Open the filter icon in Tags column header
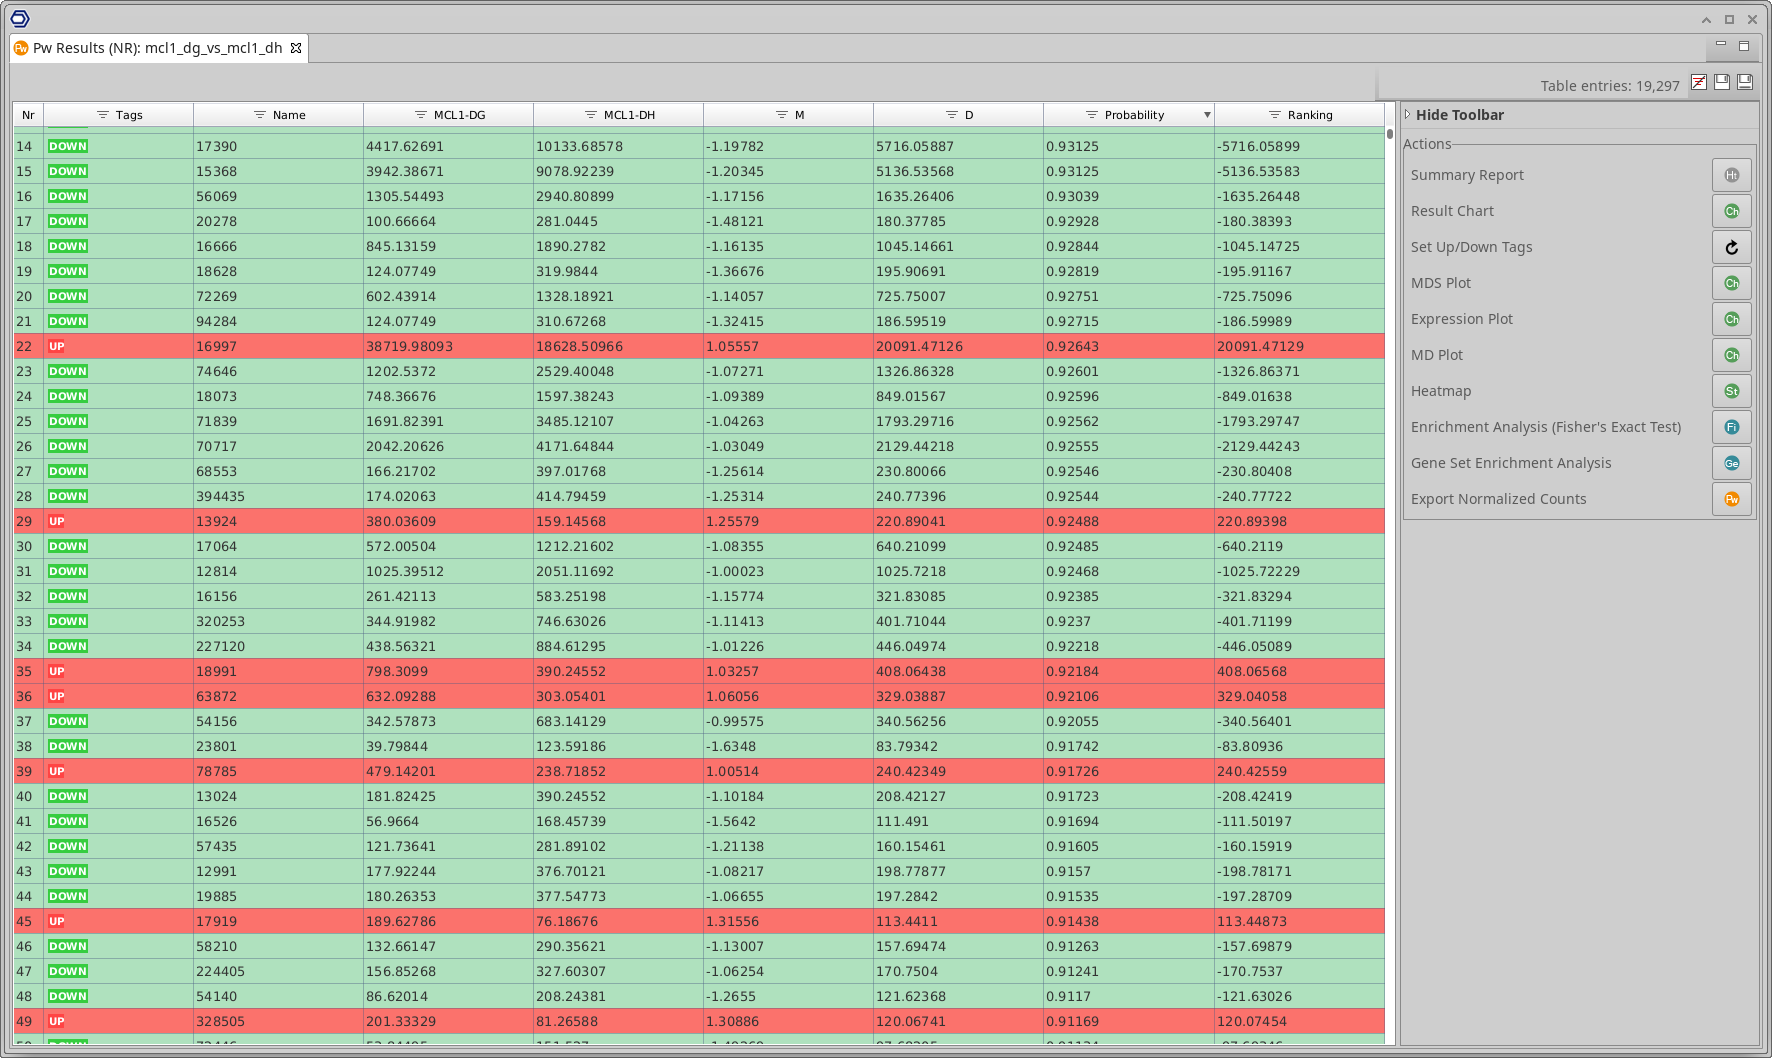This screenshot has width=1772, height=1058. [x=102, y=115]
